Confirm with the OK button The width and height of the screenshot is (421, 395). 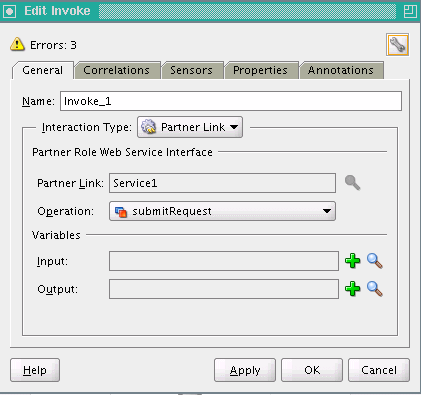tap(312, 370)
